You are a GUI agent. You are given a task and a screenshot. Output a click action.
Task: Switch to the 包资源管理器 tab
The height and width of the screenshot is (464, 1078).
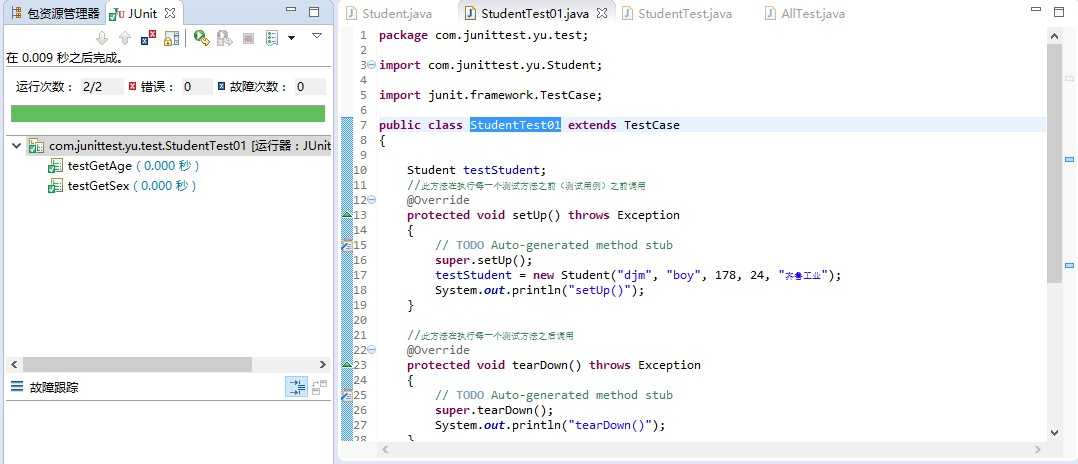click(56, 14)
